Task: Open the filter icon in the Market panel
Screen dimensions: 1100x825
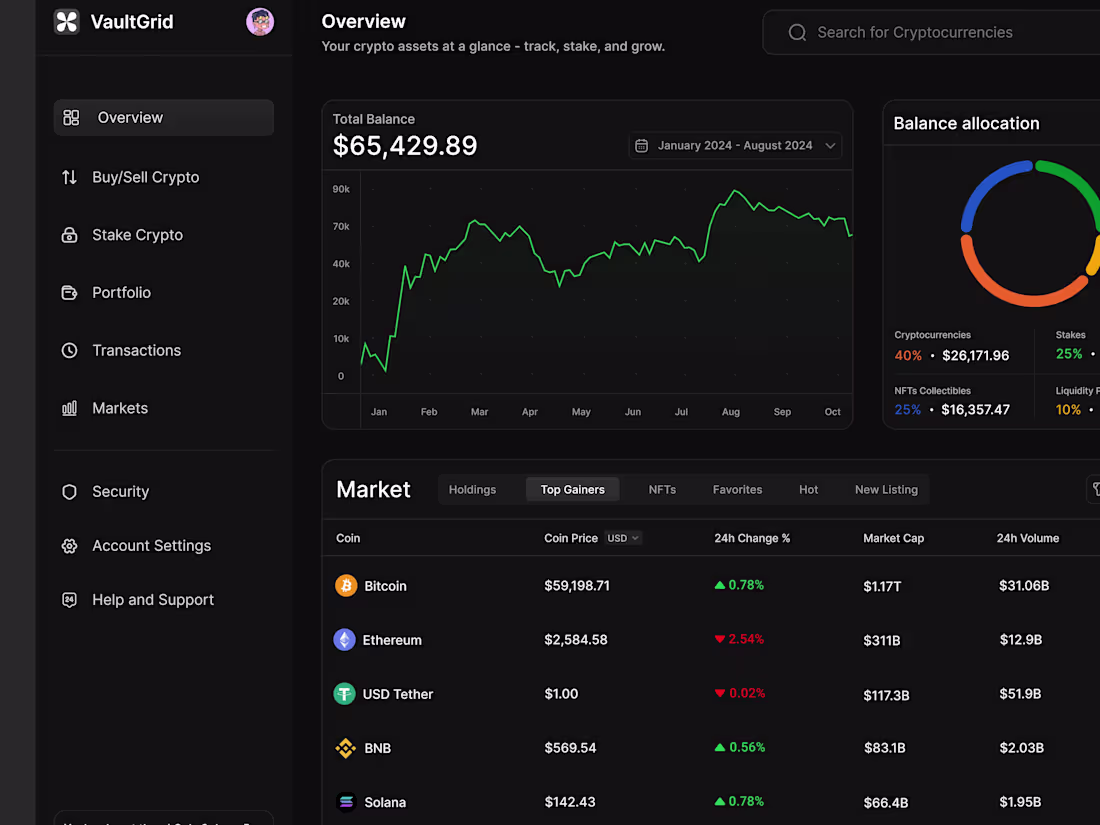Action: click(1095, 489)
